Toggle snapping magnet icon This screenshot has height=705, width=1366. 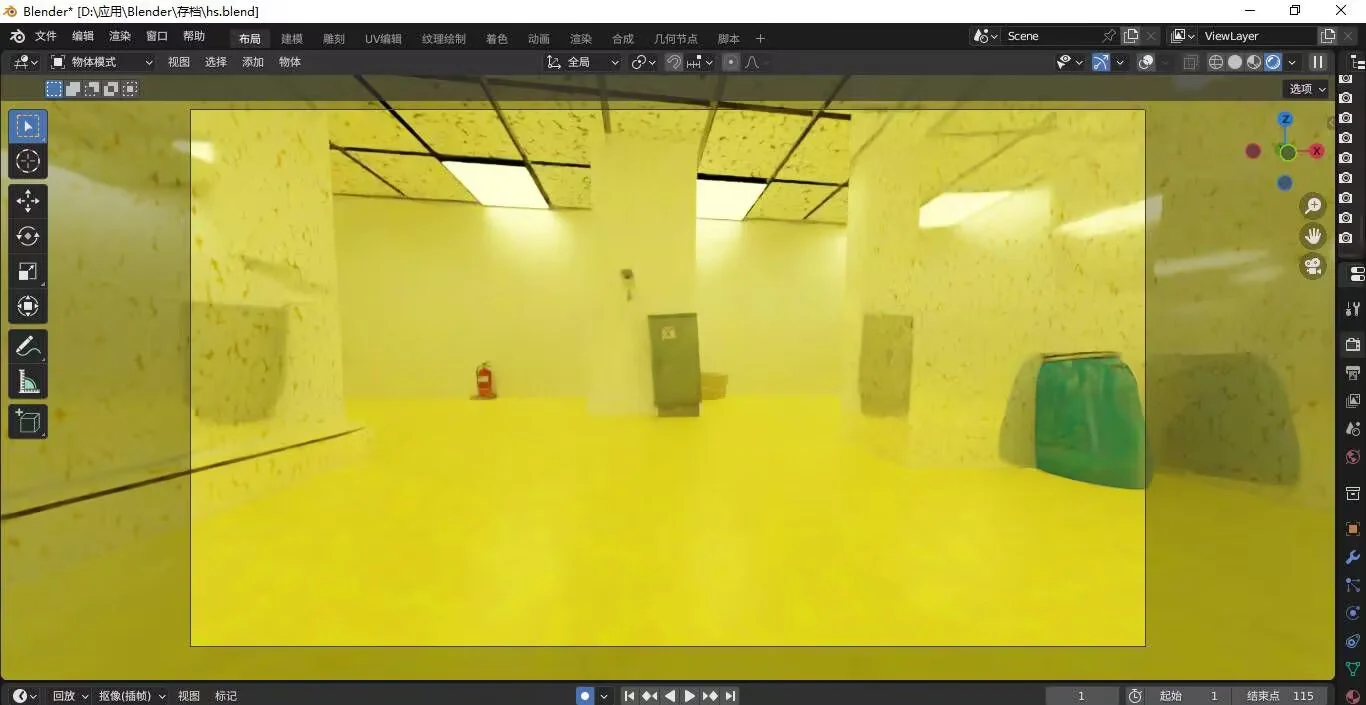(x=675, y=62)
